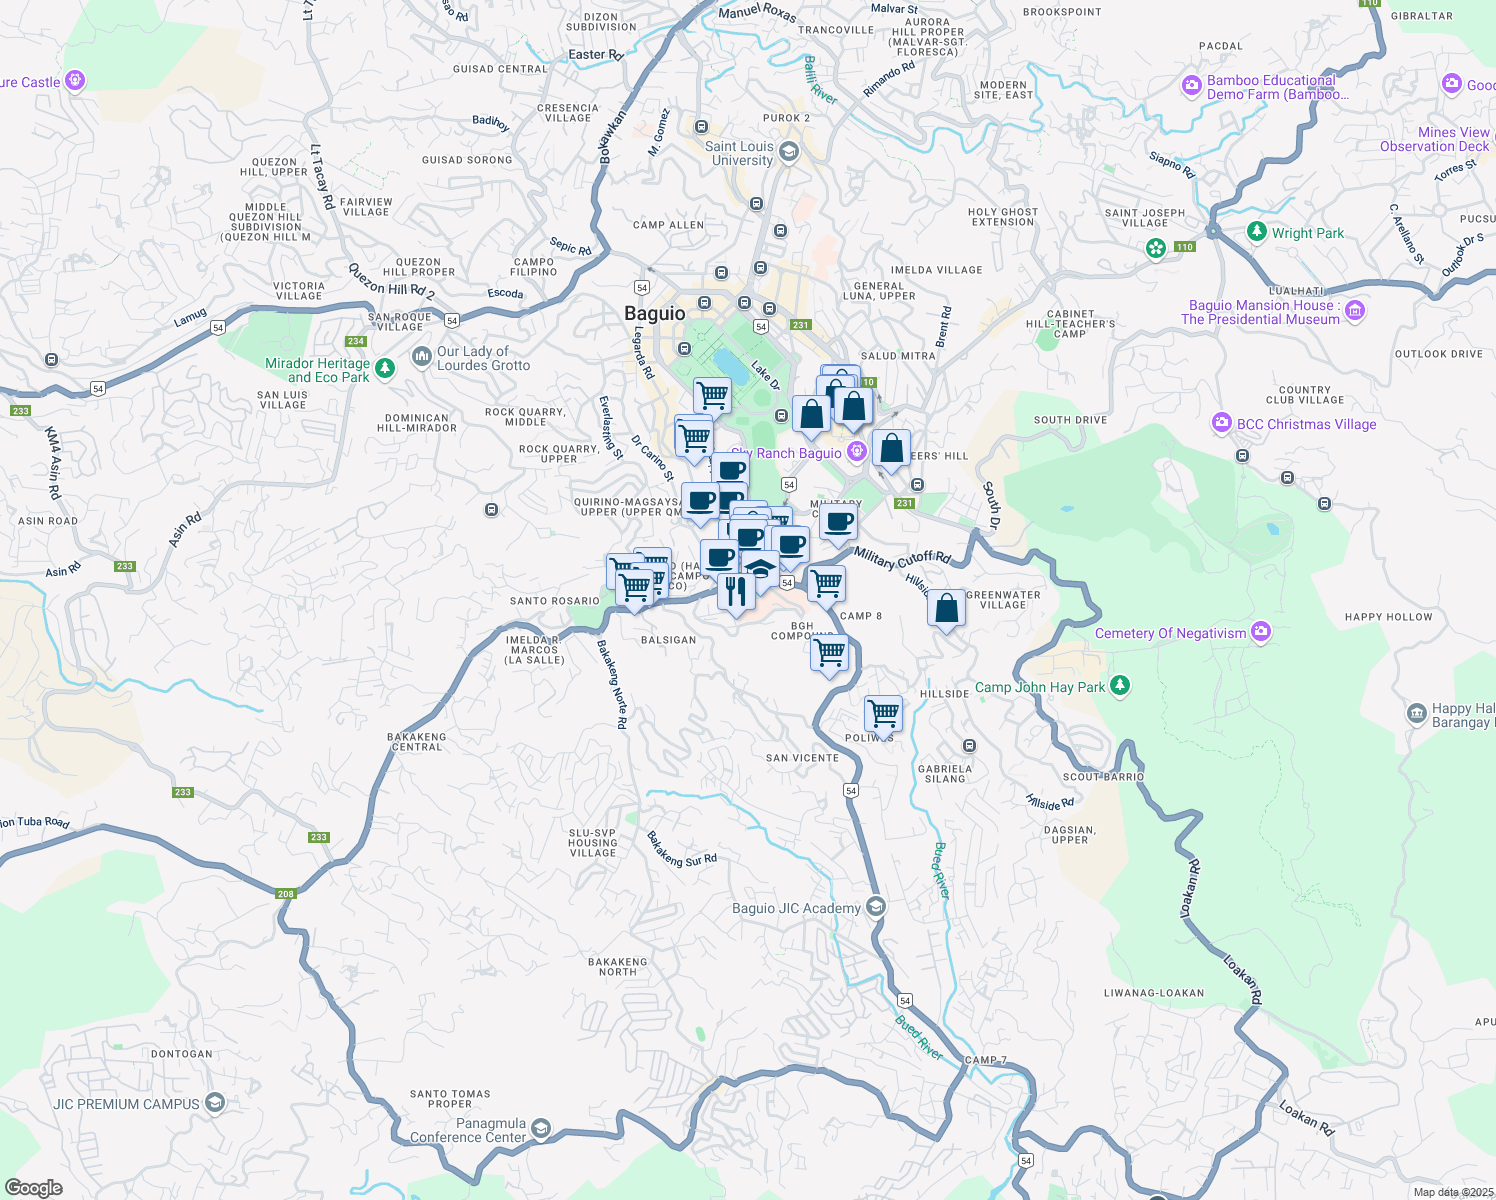
Task: Click the bus stop icon left of Quirino-Magsaysay
Action: pyautogui.click(x=491, y=510)
